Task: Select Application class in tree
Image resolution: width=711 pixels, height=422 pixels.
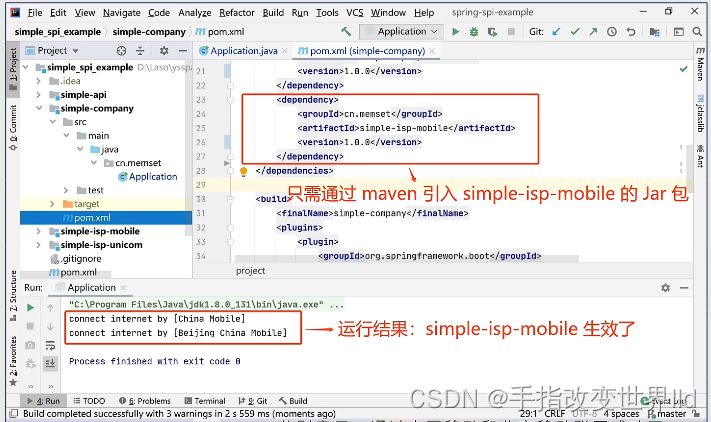Action: point(148,177)
